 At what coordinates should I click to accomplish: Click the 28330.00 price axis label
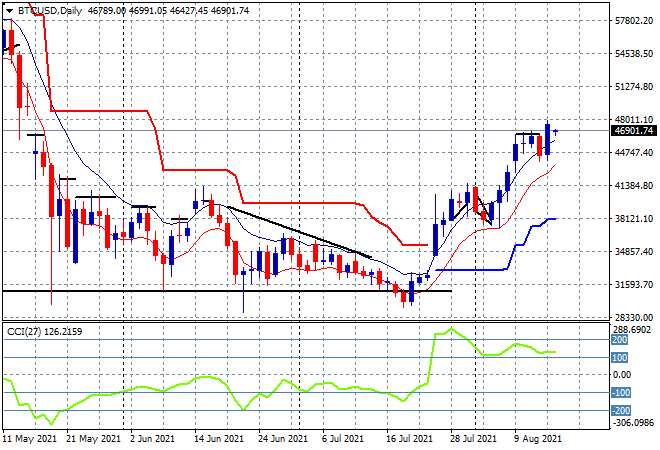pyautogui.click(x=633, y=317)
